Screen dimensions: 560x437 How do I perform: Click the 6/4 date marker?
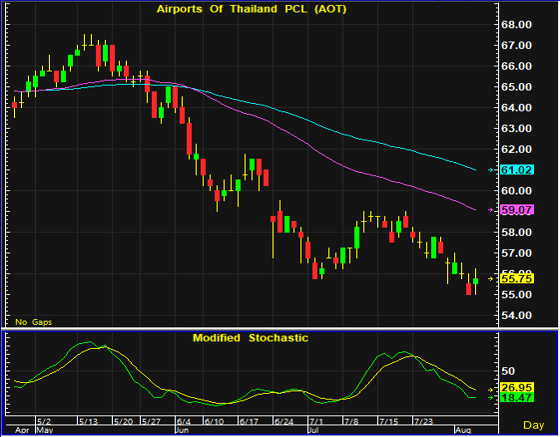click(184, 421)
